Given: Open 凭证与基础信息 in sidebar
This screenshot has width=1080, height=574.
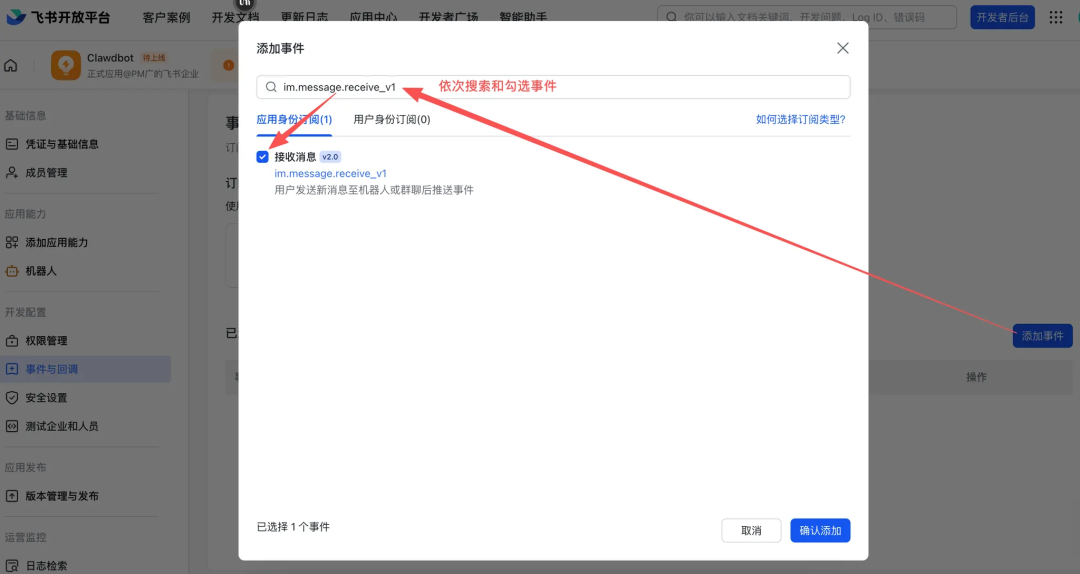Looking at the screenshot, I should tap(61, 144).
